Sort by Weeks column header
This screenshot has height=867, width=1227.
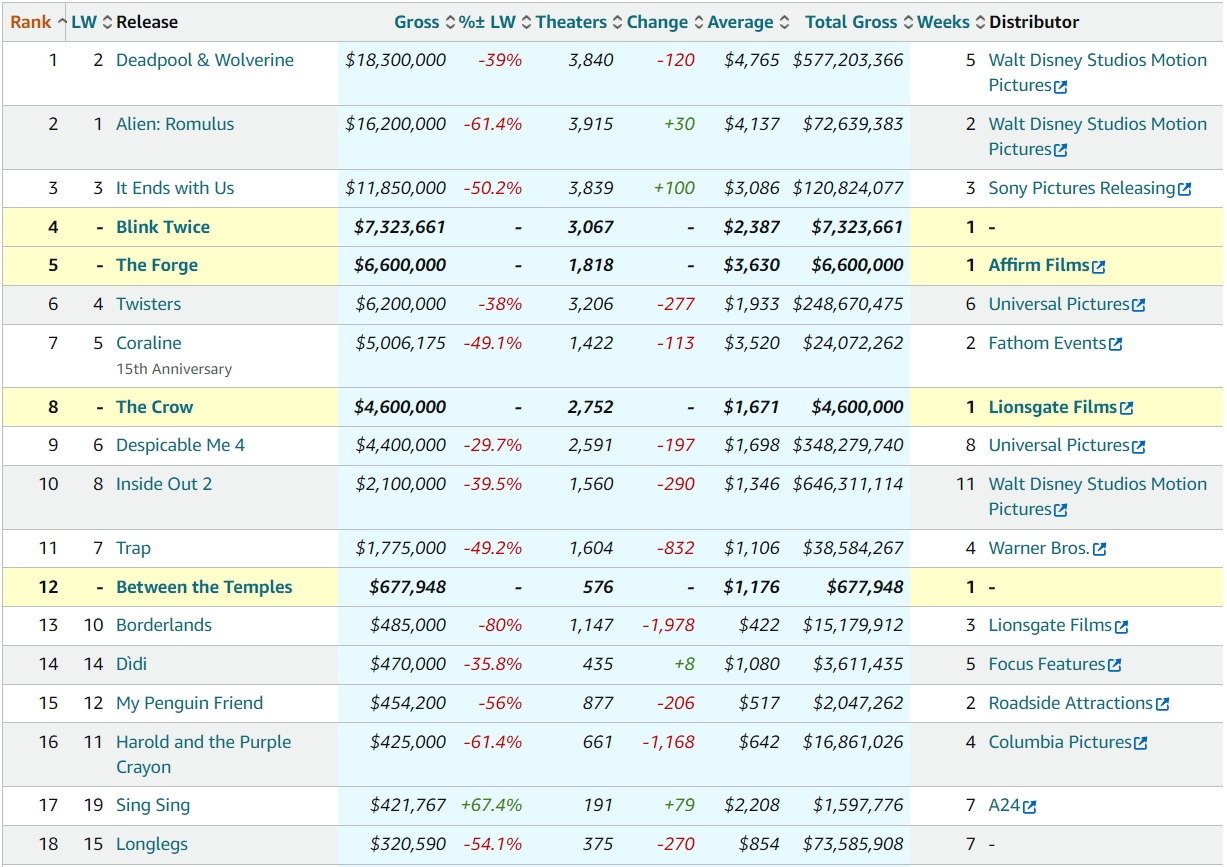click(943, 22)
